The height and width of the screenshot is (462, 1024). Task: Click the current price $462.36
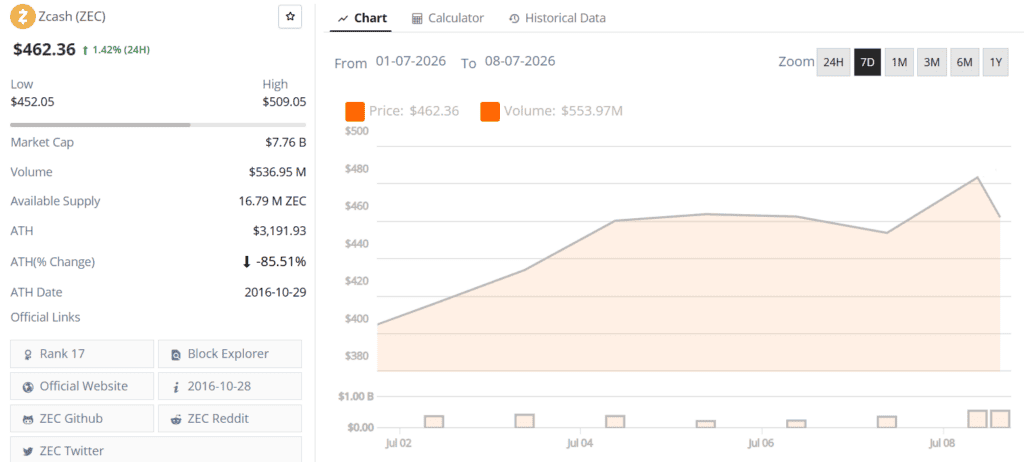44,50
